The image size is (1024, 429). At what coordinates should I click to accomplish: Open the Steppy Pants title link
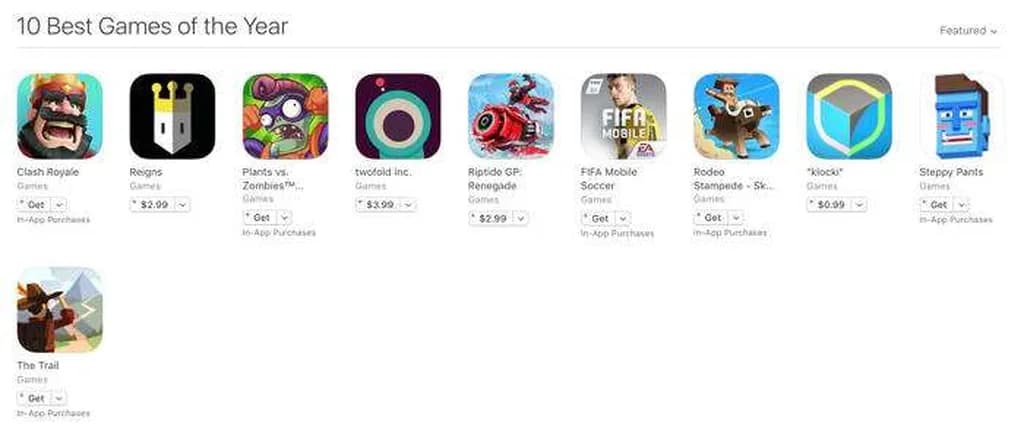[x=951, y=172]
